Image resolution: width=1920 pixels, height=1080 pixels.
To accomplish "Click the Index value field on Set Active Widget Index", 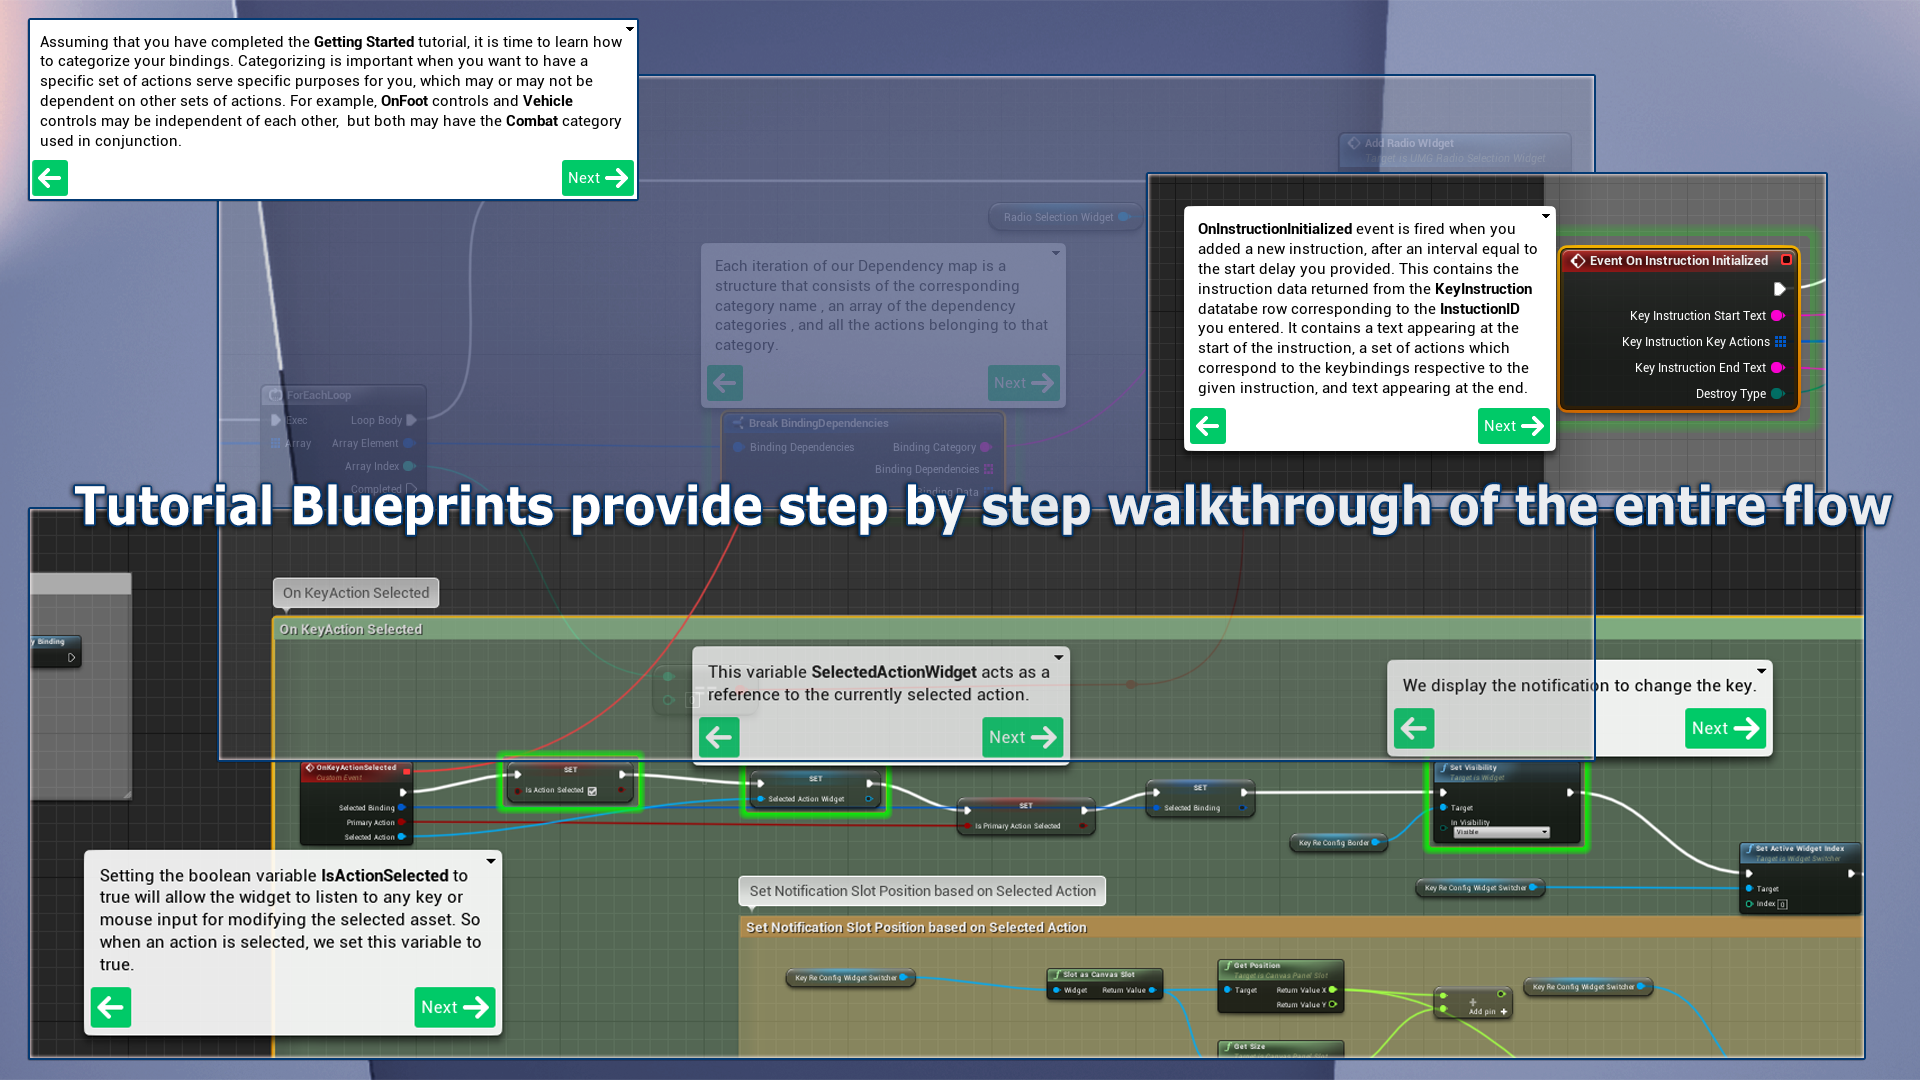I will click(1782, 904).
